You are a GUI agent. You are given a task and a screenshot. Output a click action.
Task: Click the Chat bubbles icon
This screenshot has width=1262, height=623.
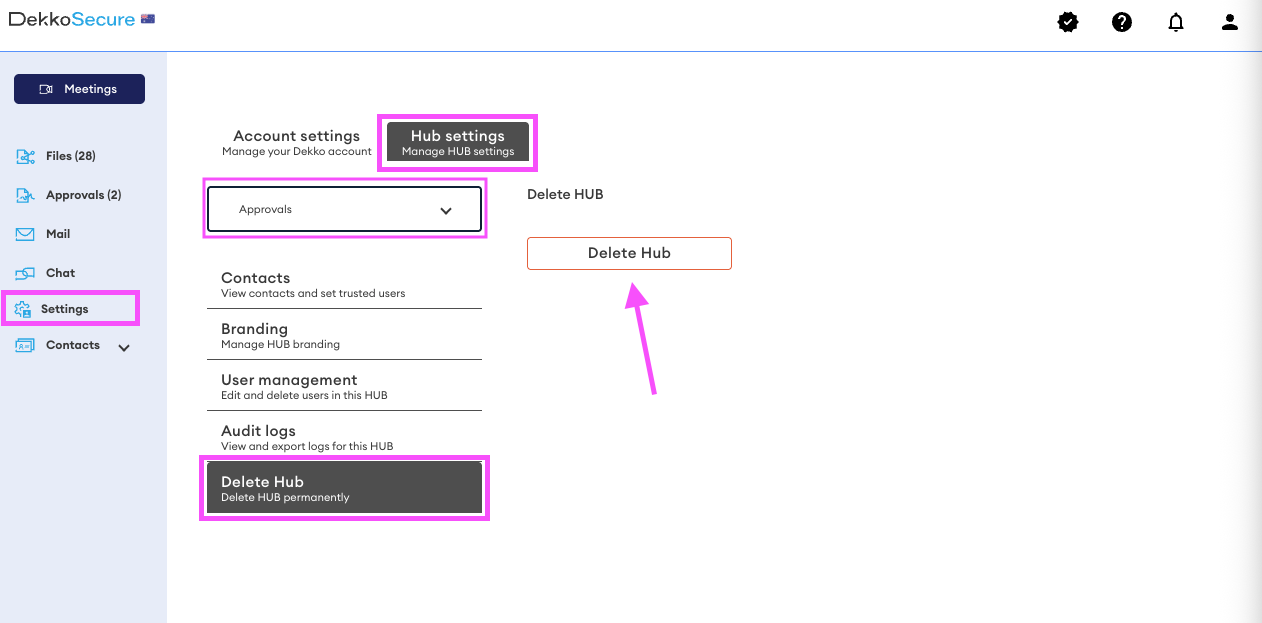(26, 273)
